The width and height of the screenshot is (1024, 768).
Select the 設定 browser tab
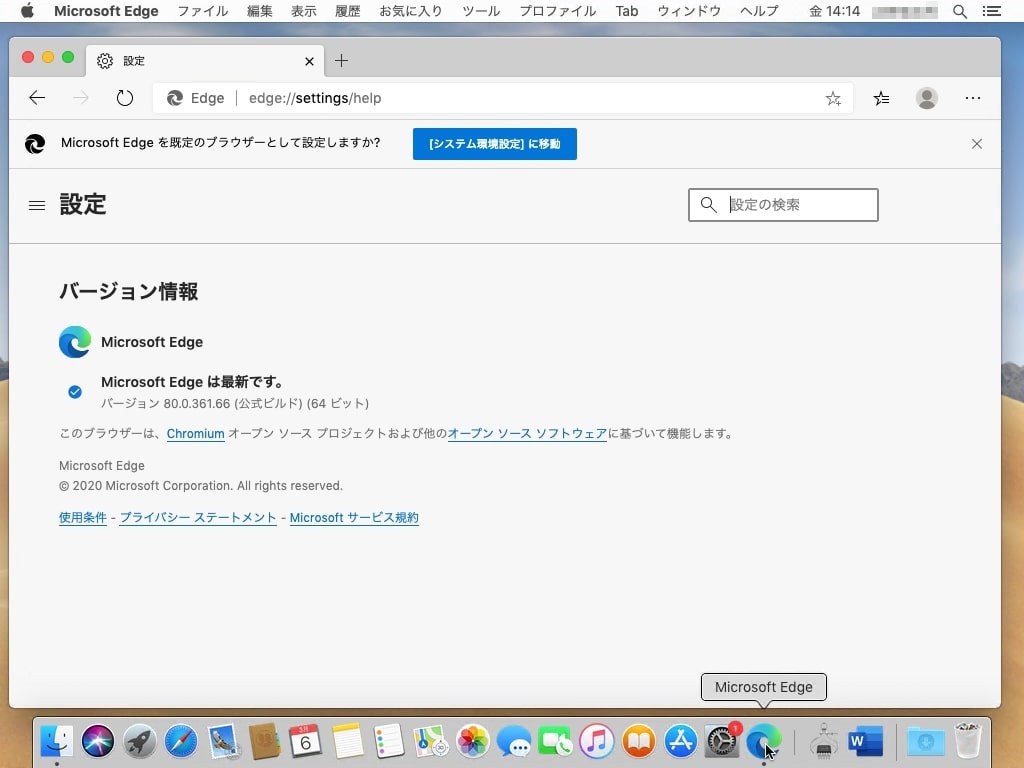[x=204, y=61]
